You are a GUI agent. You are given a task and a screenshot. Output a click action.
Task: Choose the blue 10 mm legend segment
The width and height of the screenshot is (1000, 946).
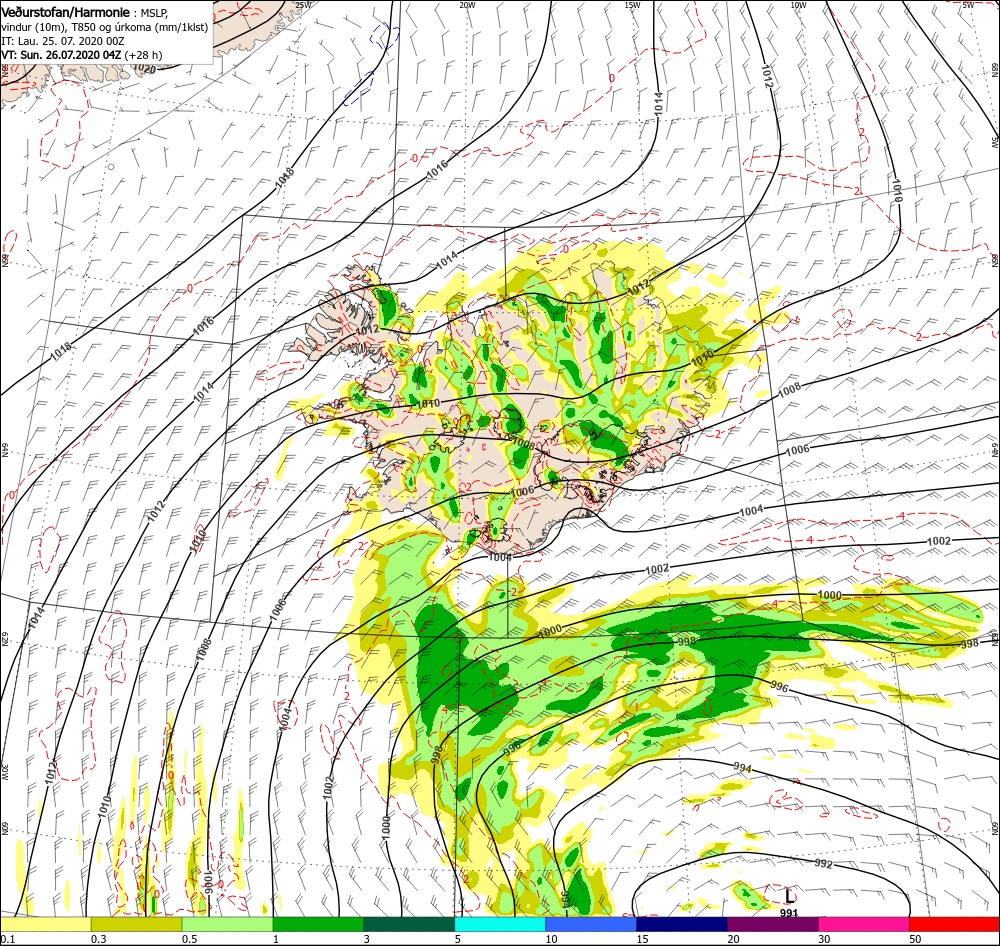pos(591,924)
